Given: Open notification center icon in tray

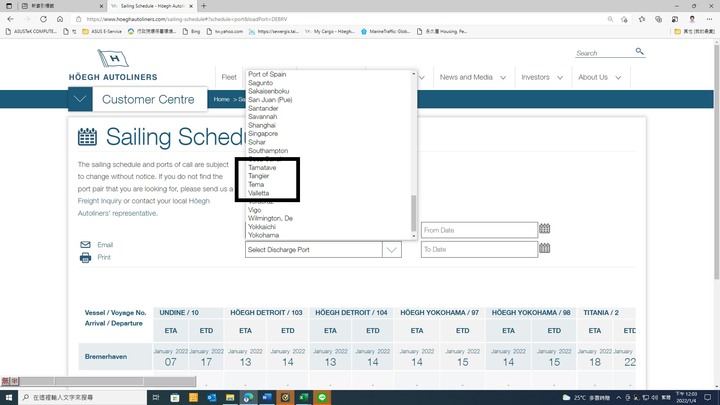Looking at the screenshot, I should pos(708,397).
